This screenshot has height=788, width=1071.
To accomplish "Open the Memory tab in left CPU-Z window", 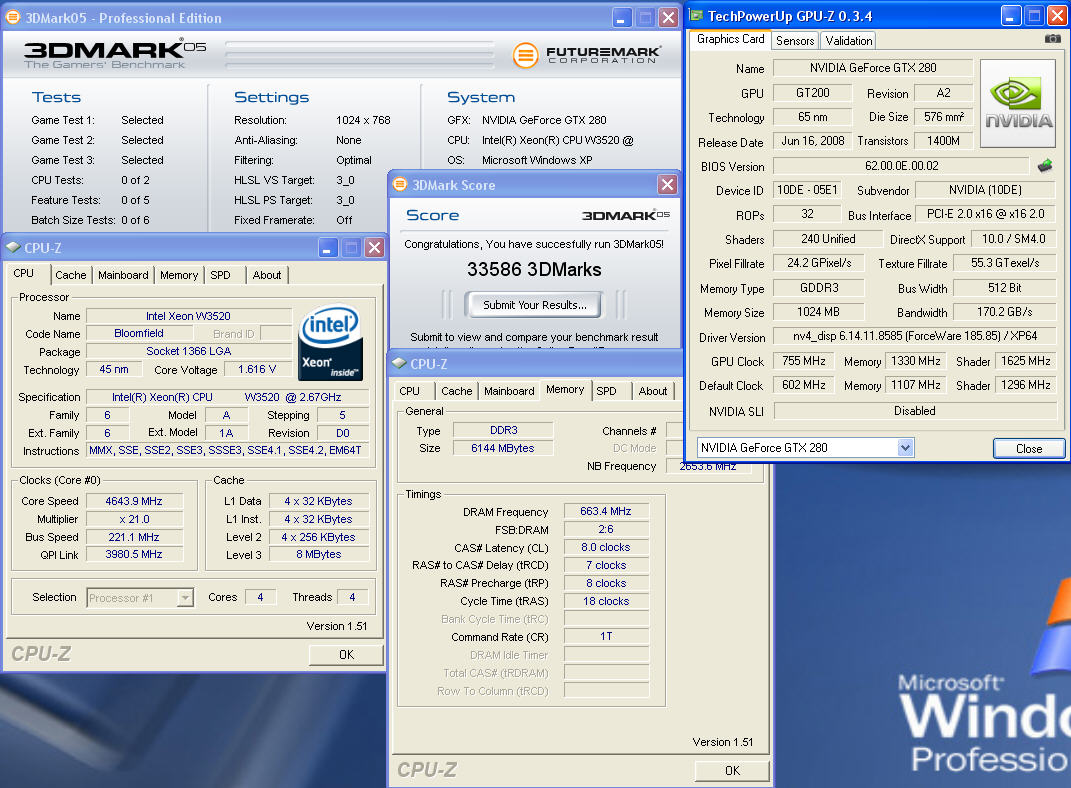I will coord(179,275).
